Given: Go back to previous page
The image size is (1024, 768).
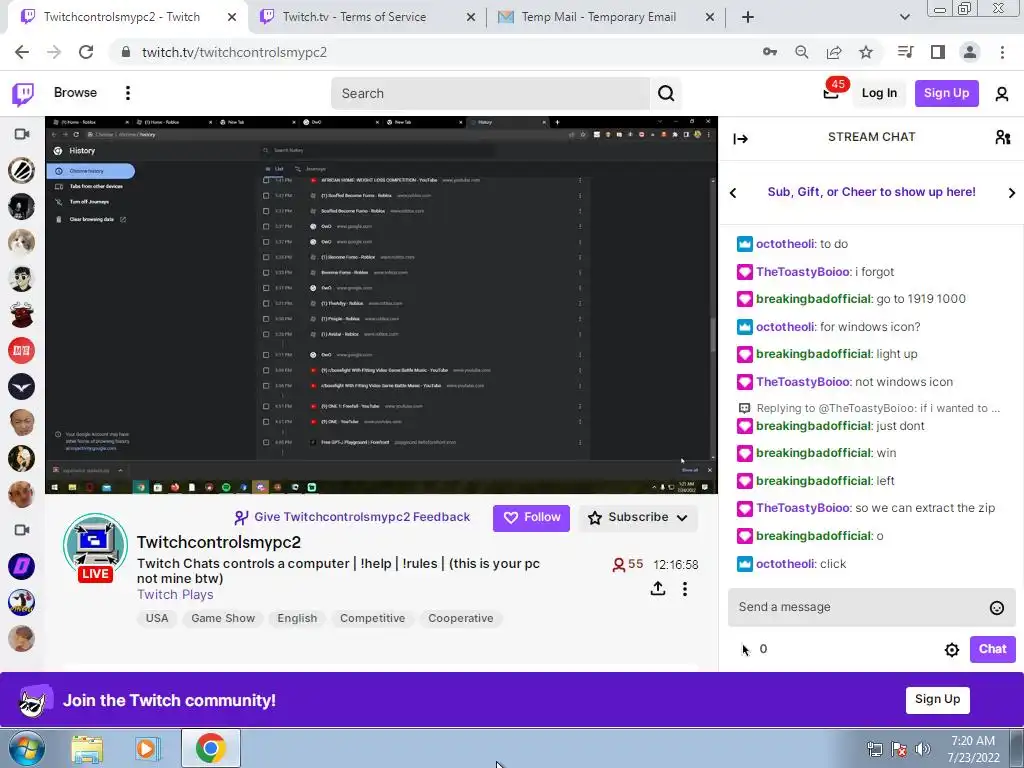Looking at the screenshot, I should click(x=22, y=52).
